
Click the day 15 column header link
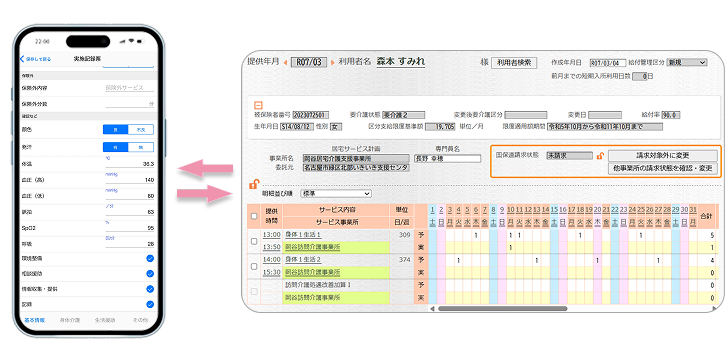[x=554, y=210]
